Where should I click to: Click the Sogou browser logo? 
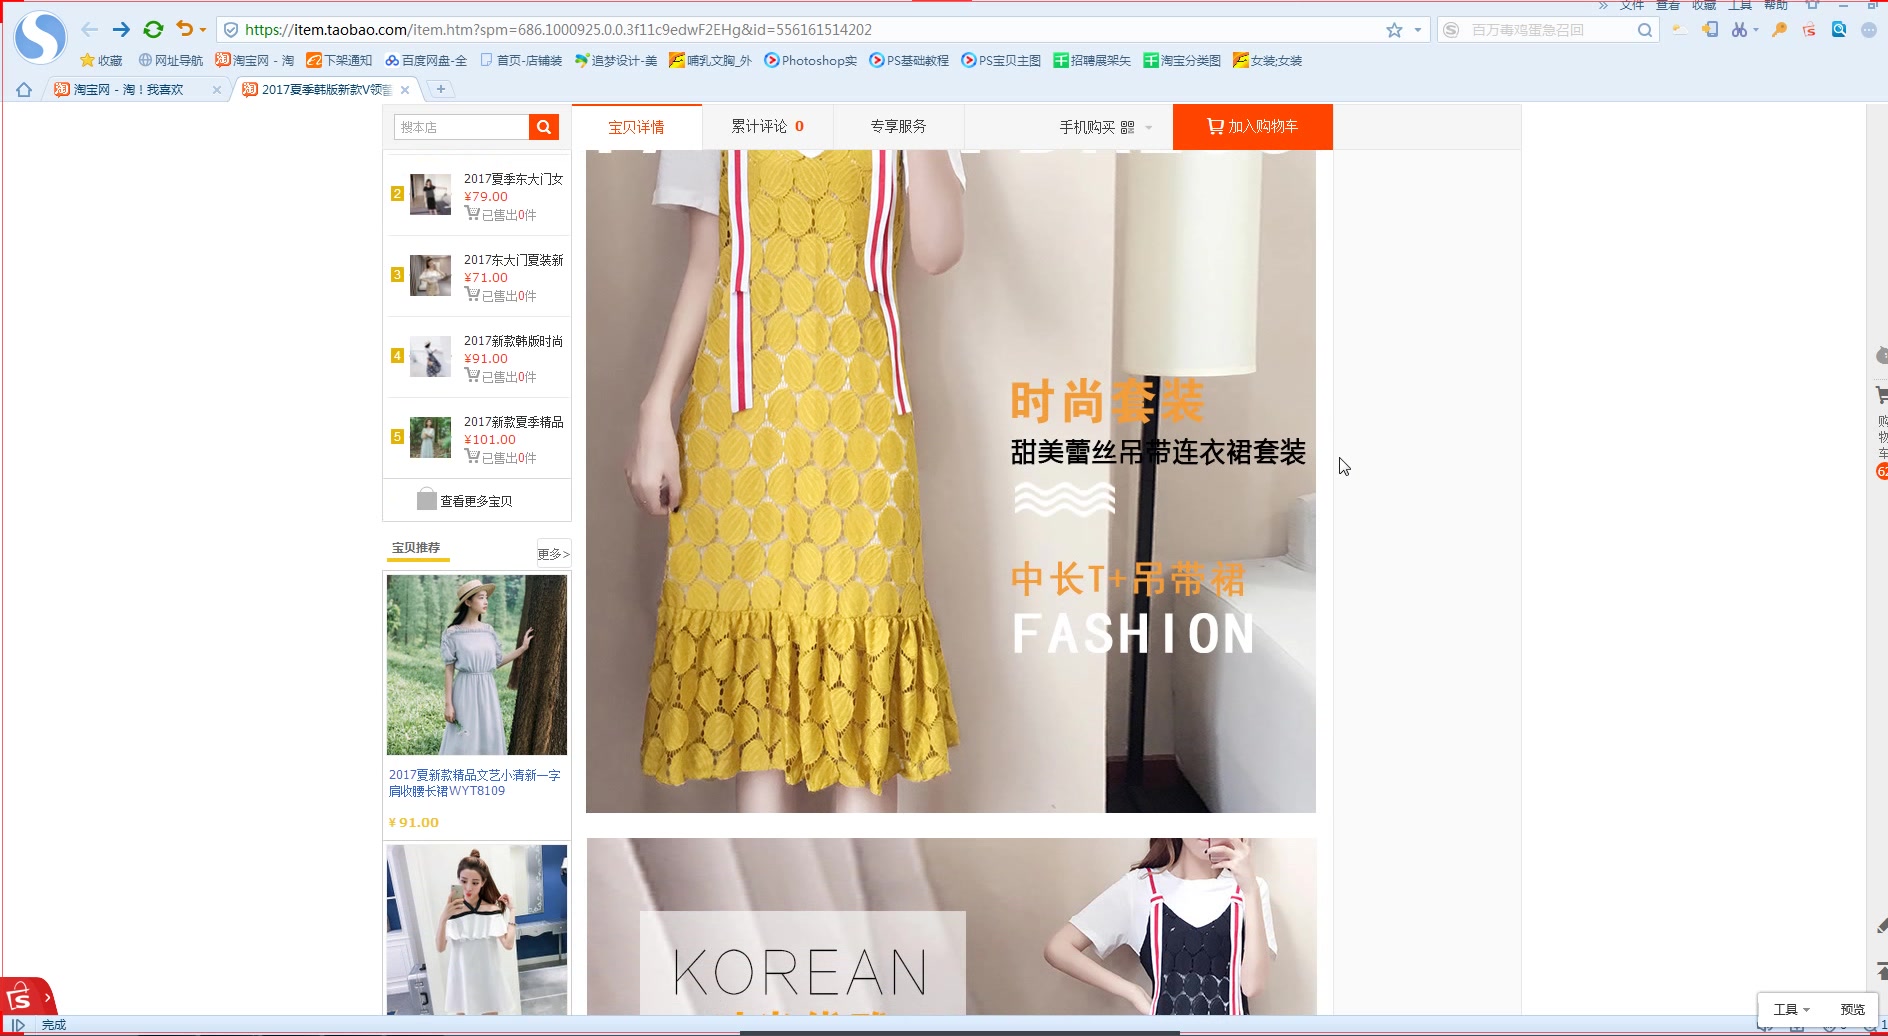pos(40,37)
